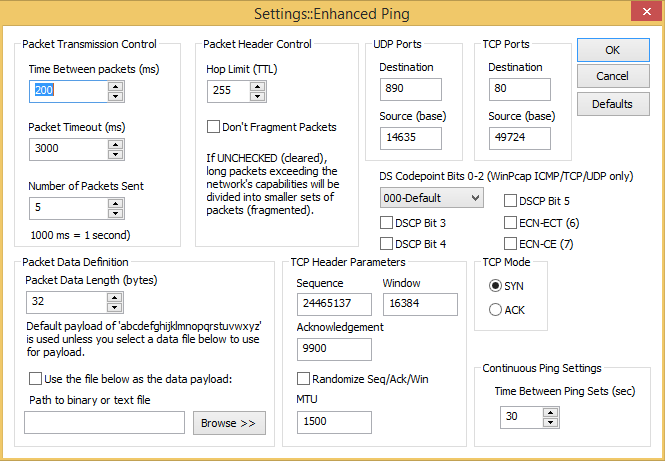Confirm settings with OK button

(x=613, y=50)
